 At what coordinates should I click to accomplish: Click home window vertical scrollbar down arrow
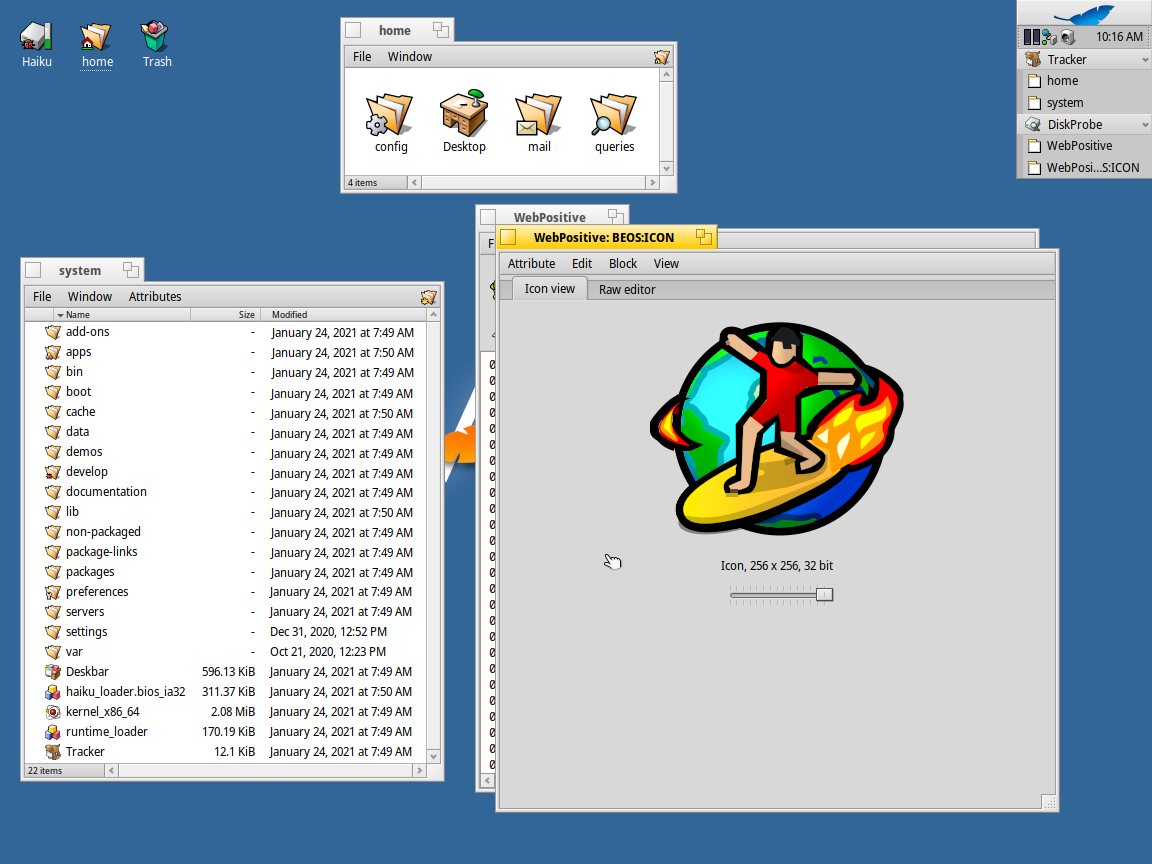[666, 168]
